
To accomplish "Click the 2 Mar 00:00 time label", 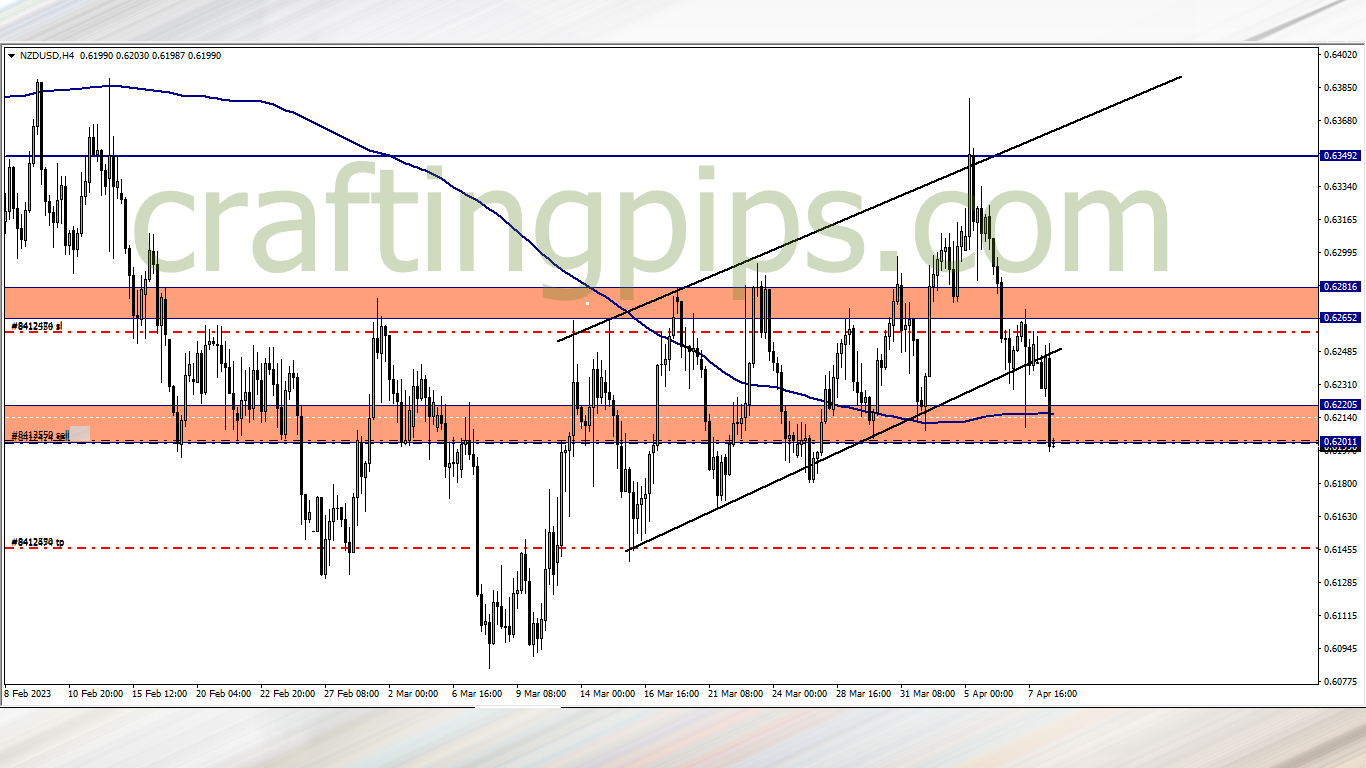I will pyautogui.click(x=413, y=693).
